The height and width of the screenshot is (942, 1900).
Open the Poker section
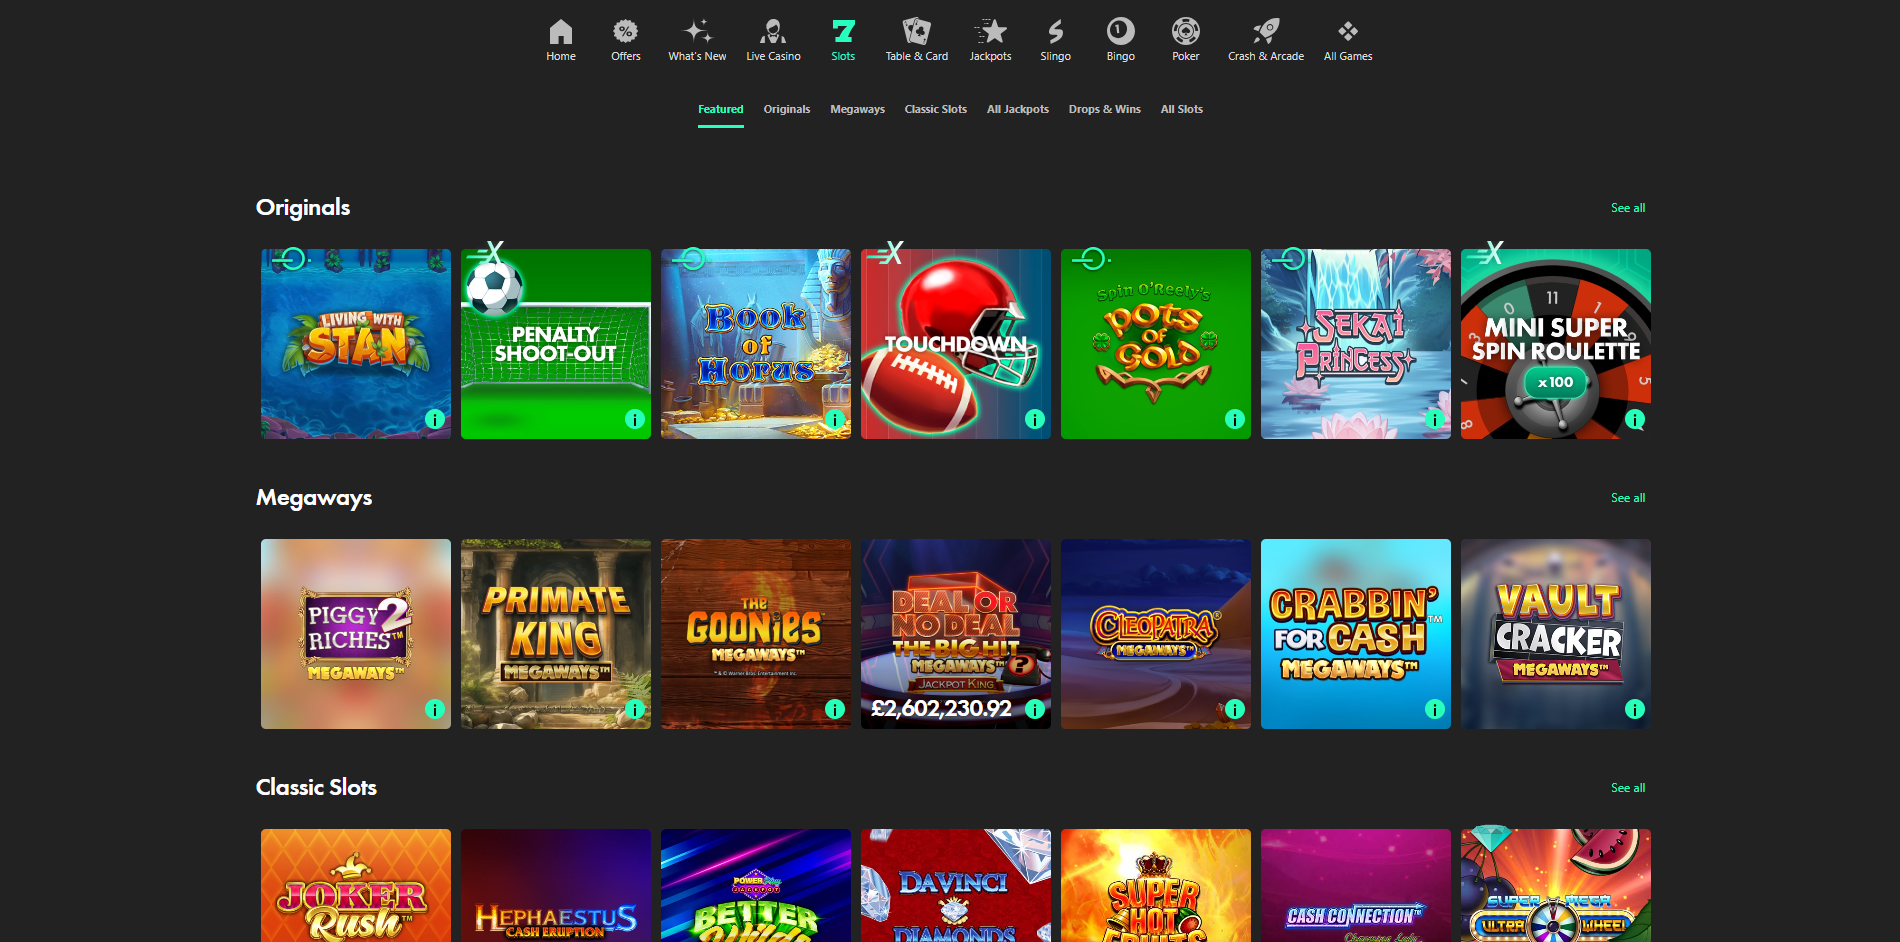1186,40
